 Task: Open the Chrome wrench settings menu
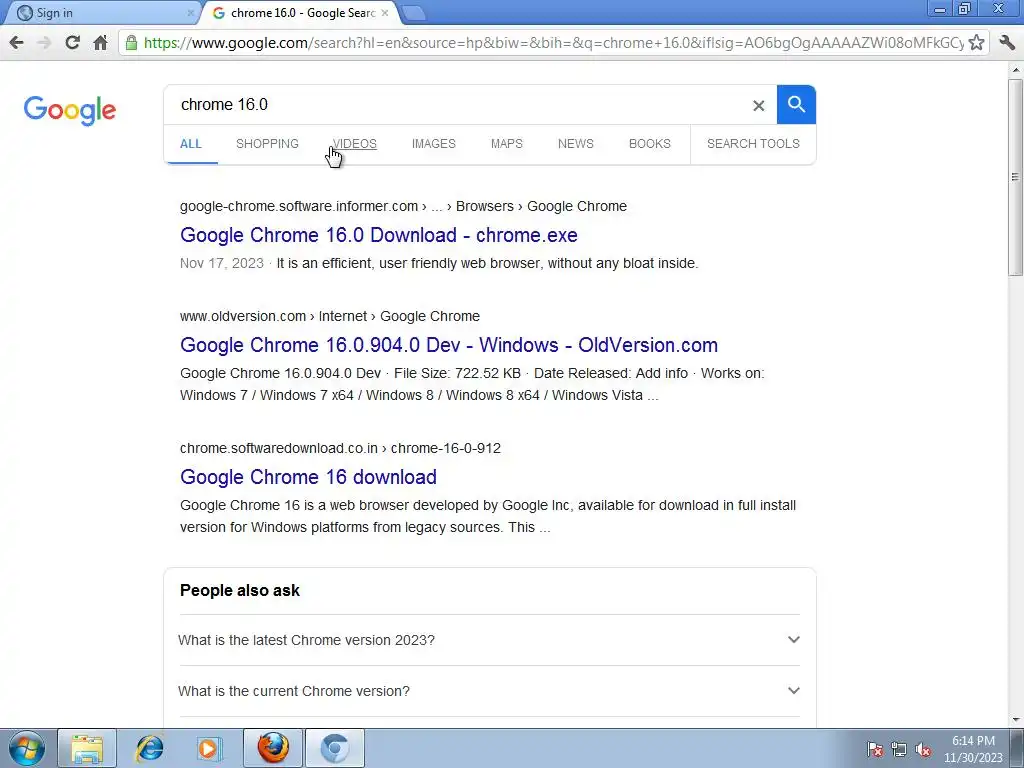click(x=1006, y=43)
